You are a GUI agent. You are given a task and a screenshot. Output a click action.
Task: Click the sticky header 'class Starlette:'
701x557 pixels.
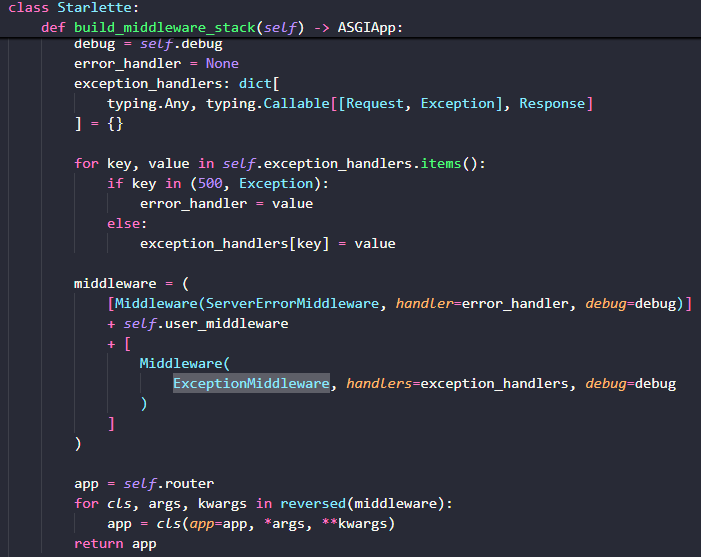[x=74, y=8]
